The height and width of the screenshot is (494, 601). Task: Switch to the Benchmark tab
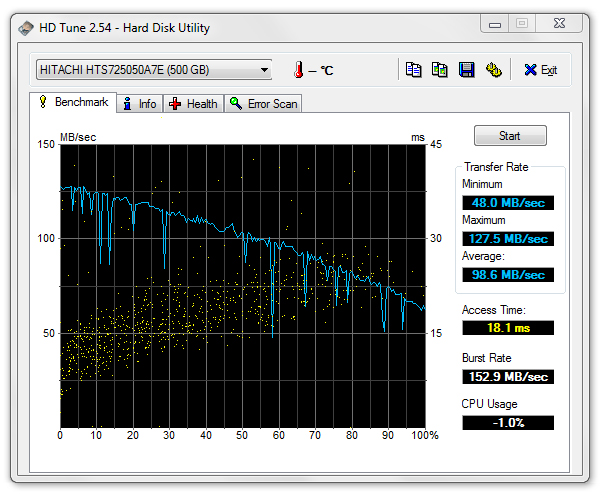point(72,103)
